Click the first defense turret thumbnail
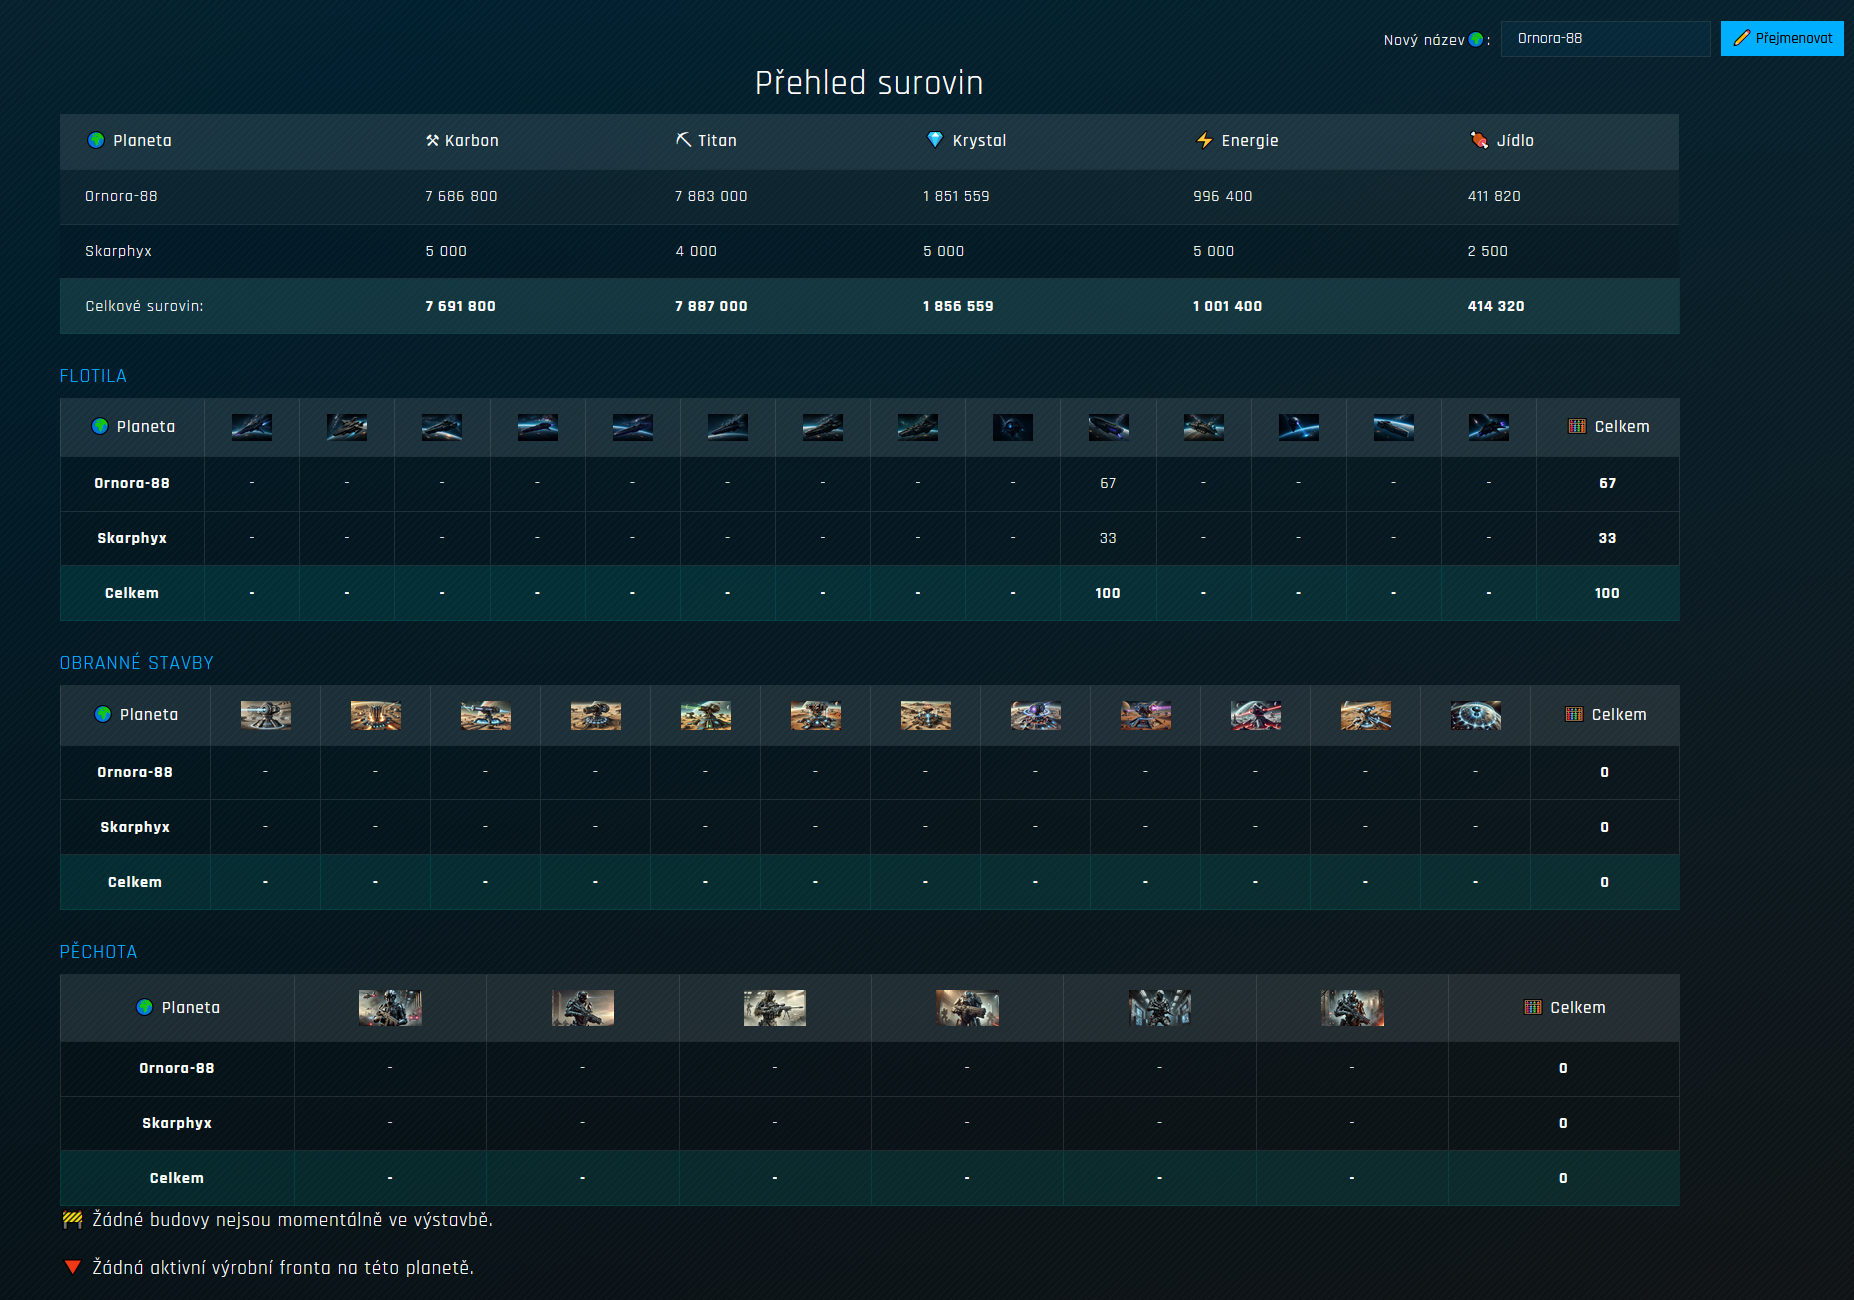The width and height of the screenshot is (1854, 1300). (x=266, y=715)
